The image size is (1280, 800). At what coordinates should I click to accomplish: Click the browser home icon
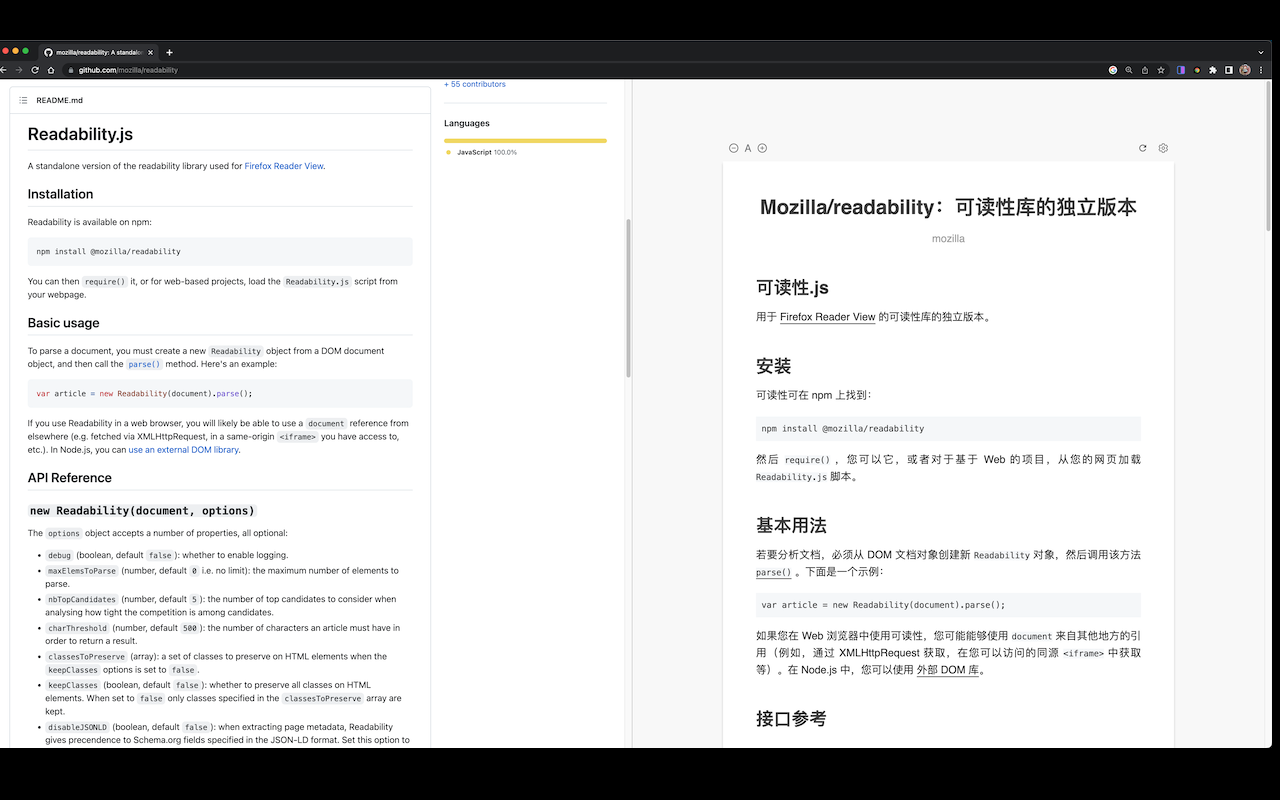[50, 70]
